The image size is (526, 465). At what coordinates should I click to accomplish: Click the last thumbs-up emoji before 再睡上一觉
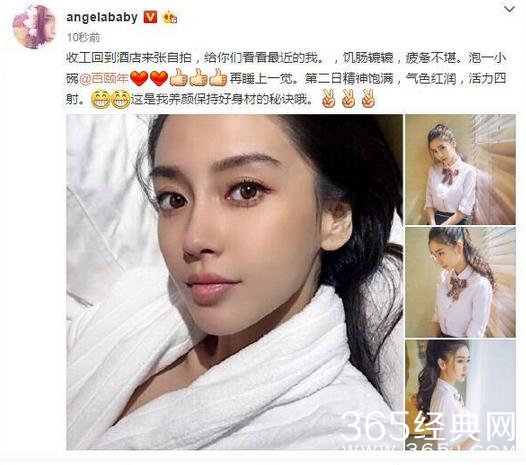[218, 78]
